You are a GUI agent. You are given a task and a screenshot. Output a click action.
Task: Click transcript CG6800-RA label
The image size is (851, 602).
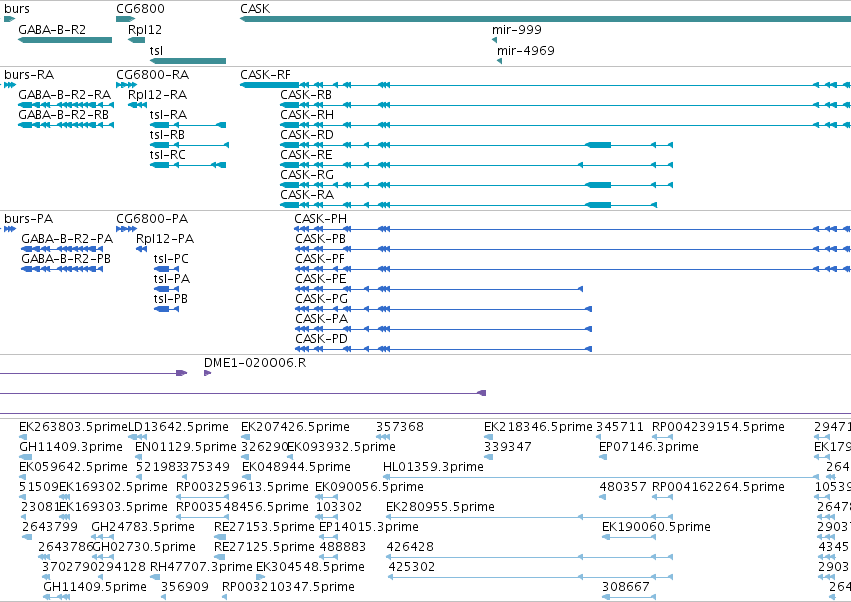153,75
